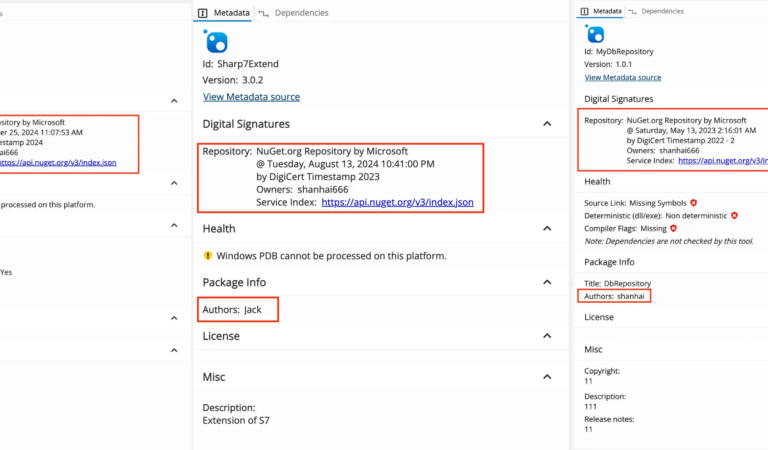The width and height of the screenshot is (768, 450).
Task: Collapse the Misc section in Sharp7Extend panel
Action: (x=547, y=377)
